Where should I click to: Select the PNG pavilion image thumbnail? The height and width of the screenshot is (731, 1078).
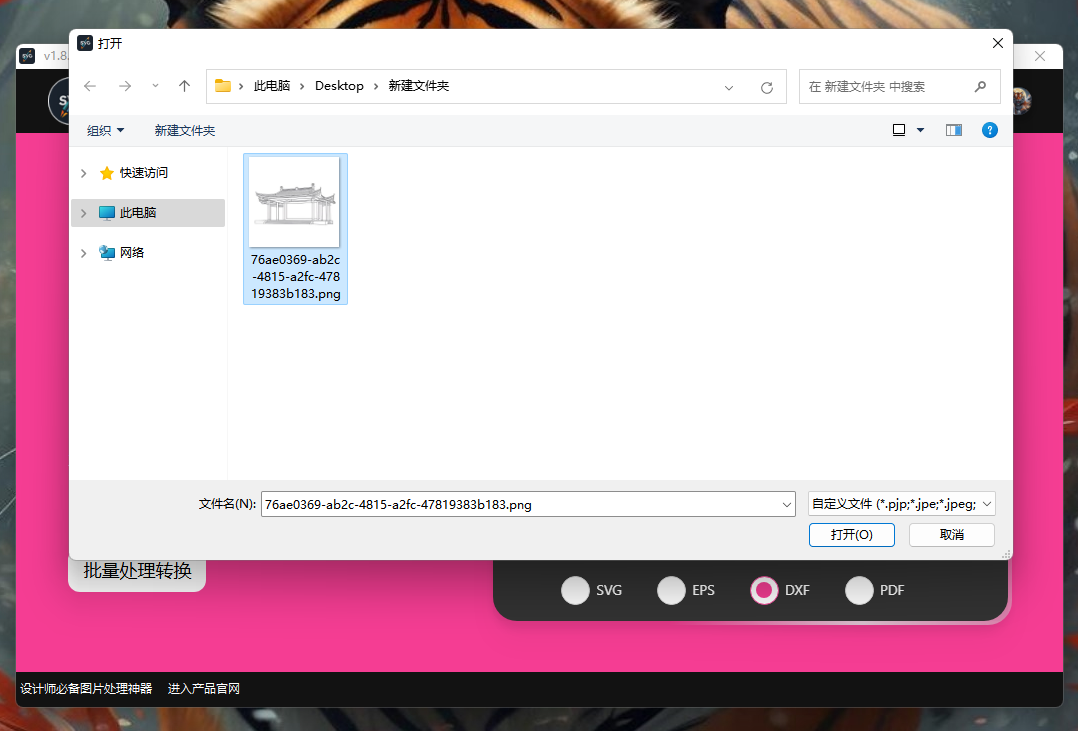[x=295, y=200]
